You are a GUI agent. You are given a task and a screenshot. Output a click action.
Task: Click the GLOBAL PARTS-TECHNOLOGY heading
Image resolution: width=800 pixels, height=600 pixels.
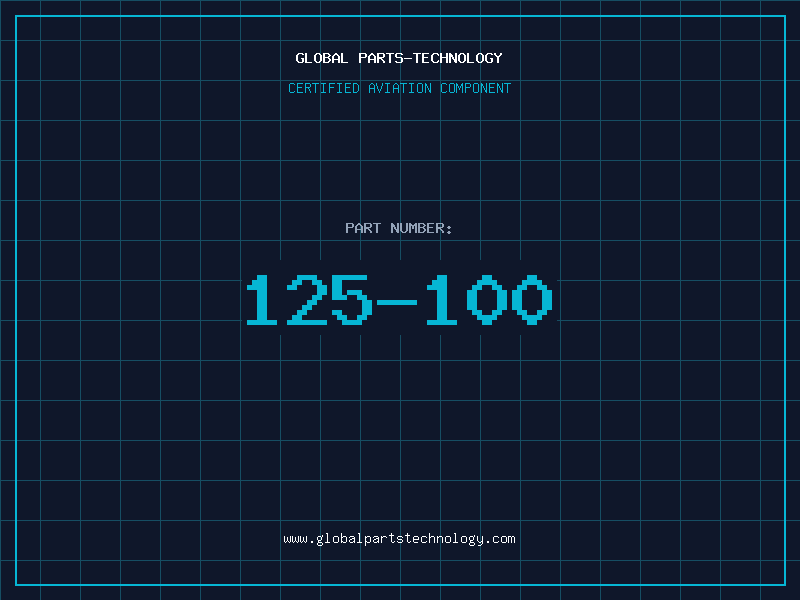399,58
